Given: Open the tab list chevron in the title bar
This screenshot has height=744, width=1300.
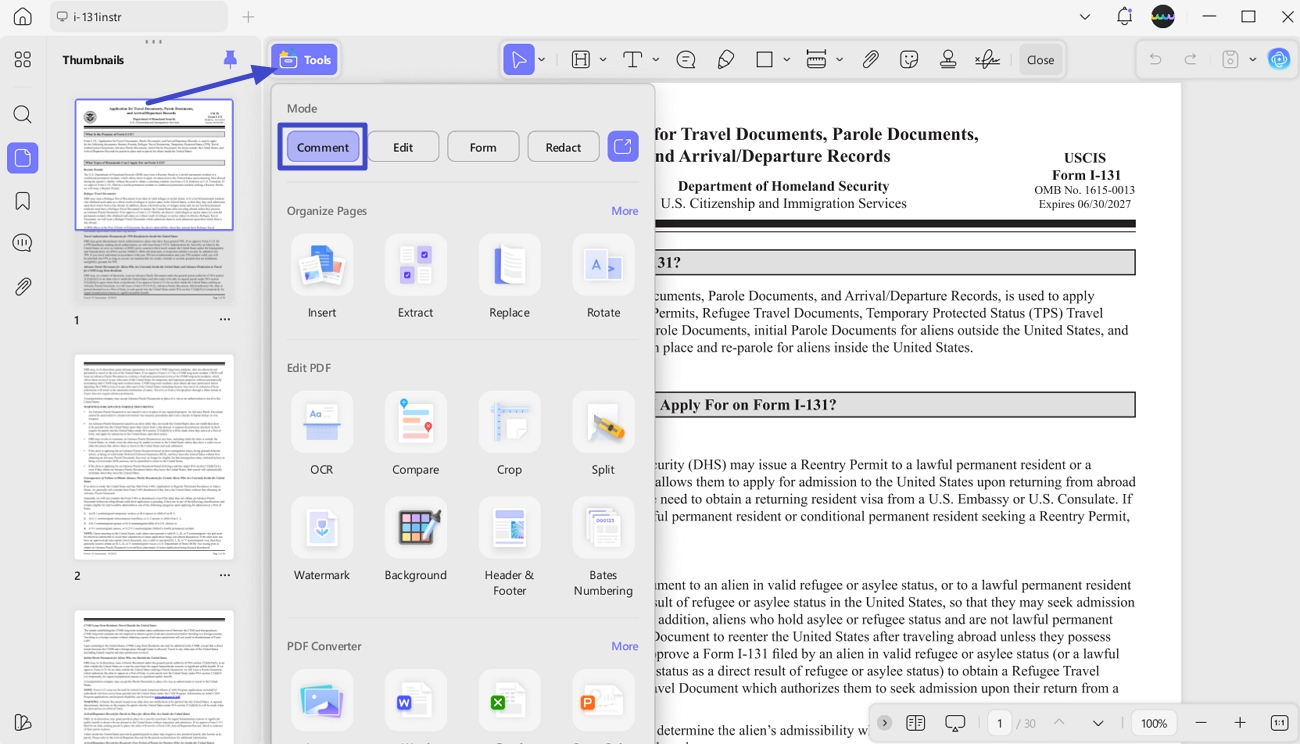Looking at the screenshot, I should [x=1085, y=17].
